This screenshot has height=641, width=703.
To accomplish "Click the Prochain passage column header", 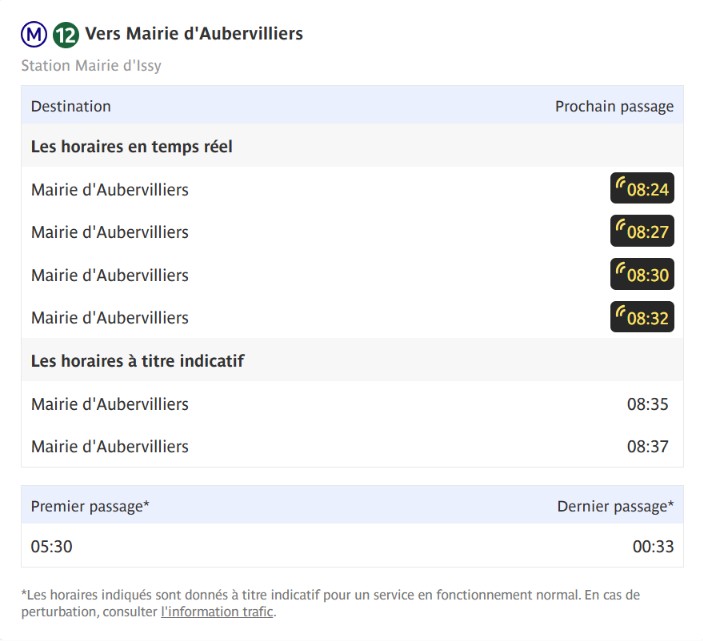I will (614, 106).
